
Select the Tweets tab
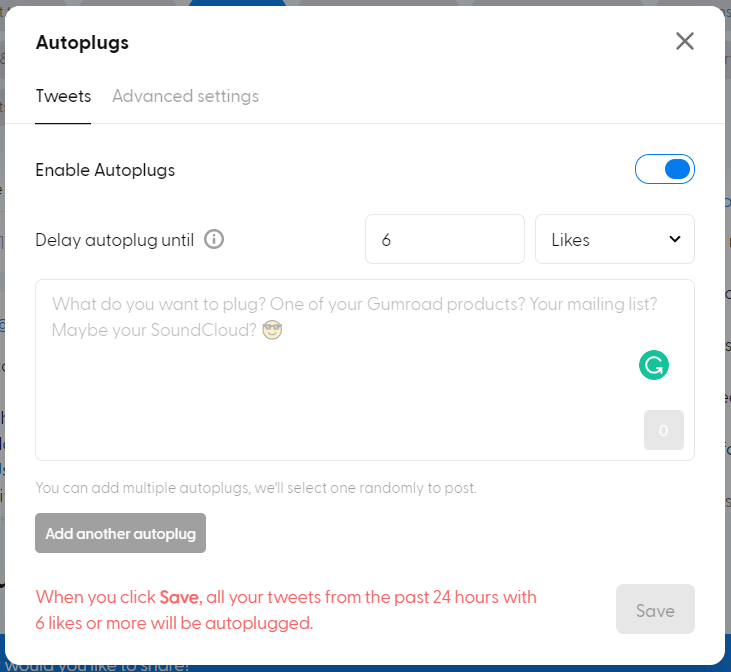click(63, 96)
